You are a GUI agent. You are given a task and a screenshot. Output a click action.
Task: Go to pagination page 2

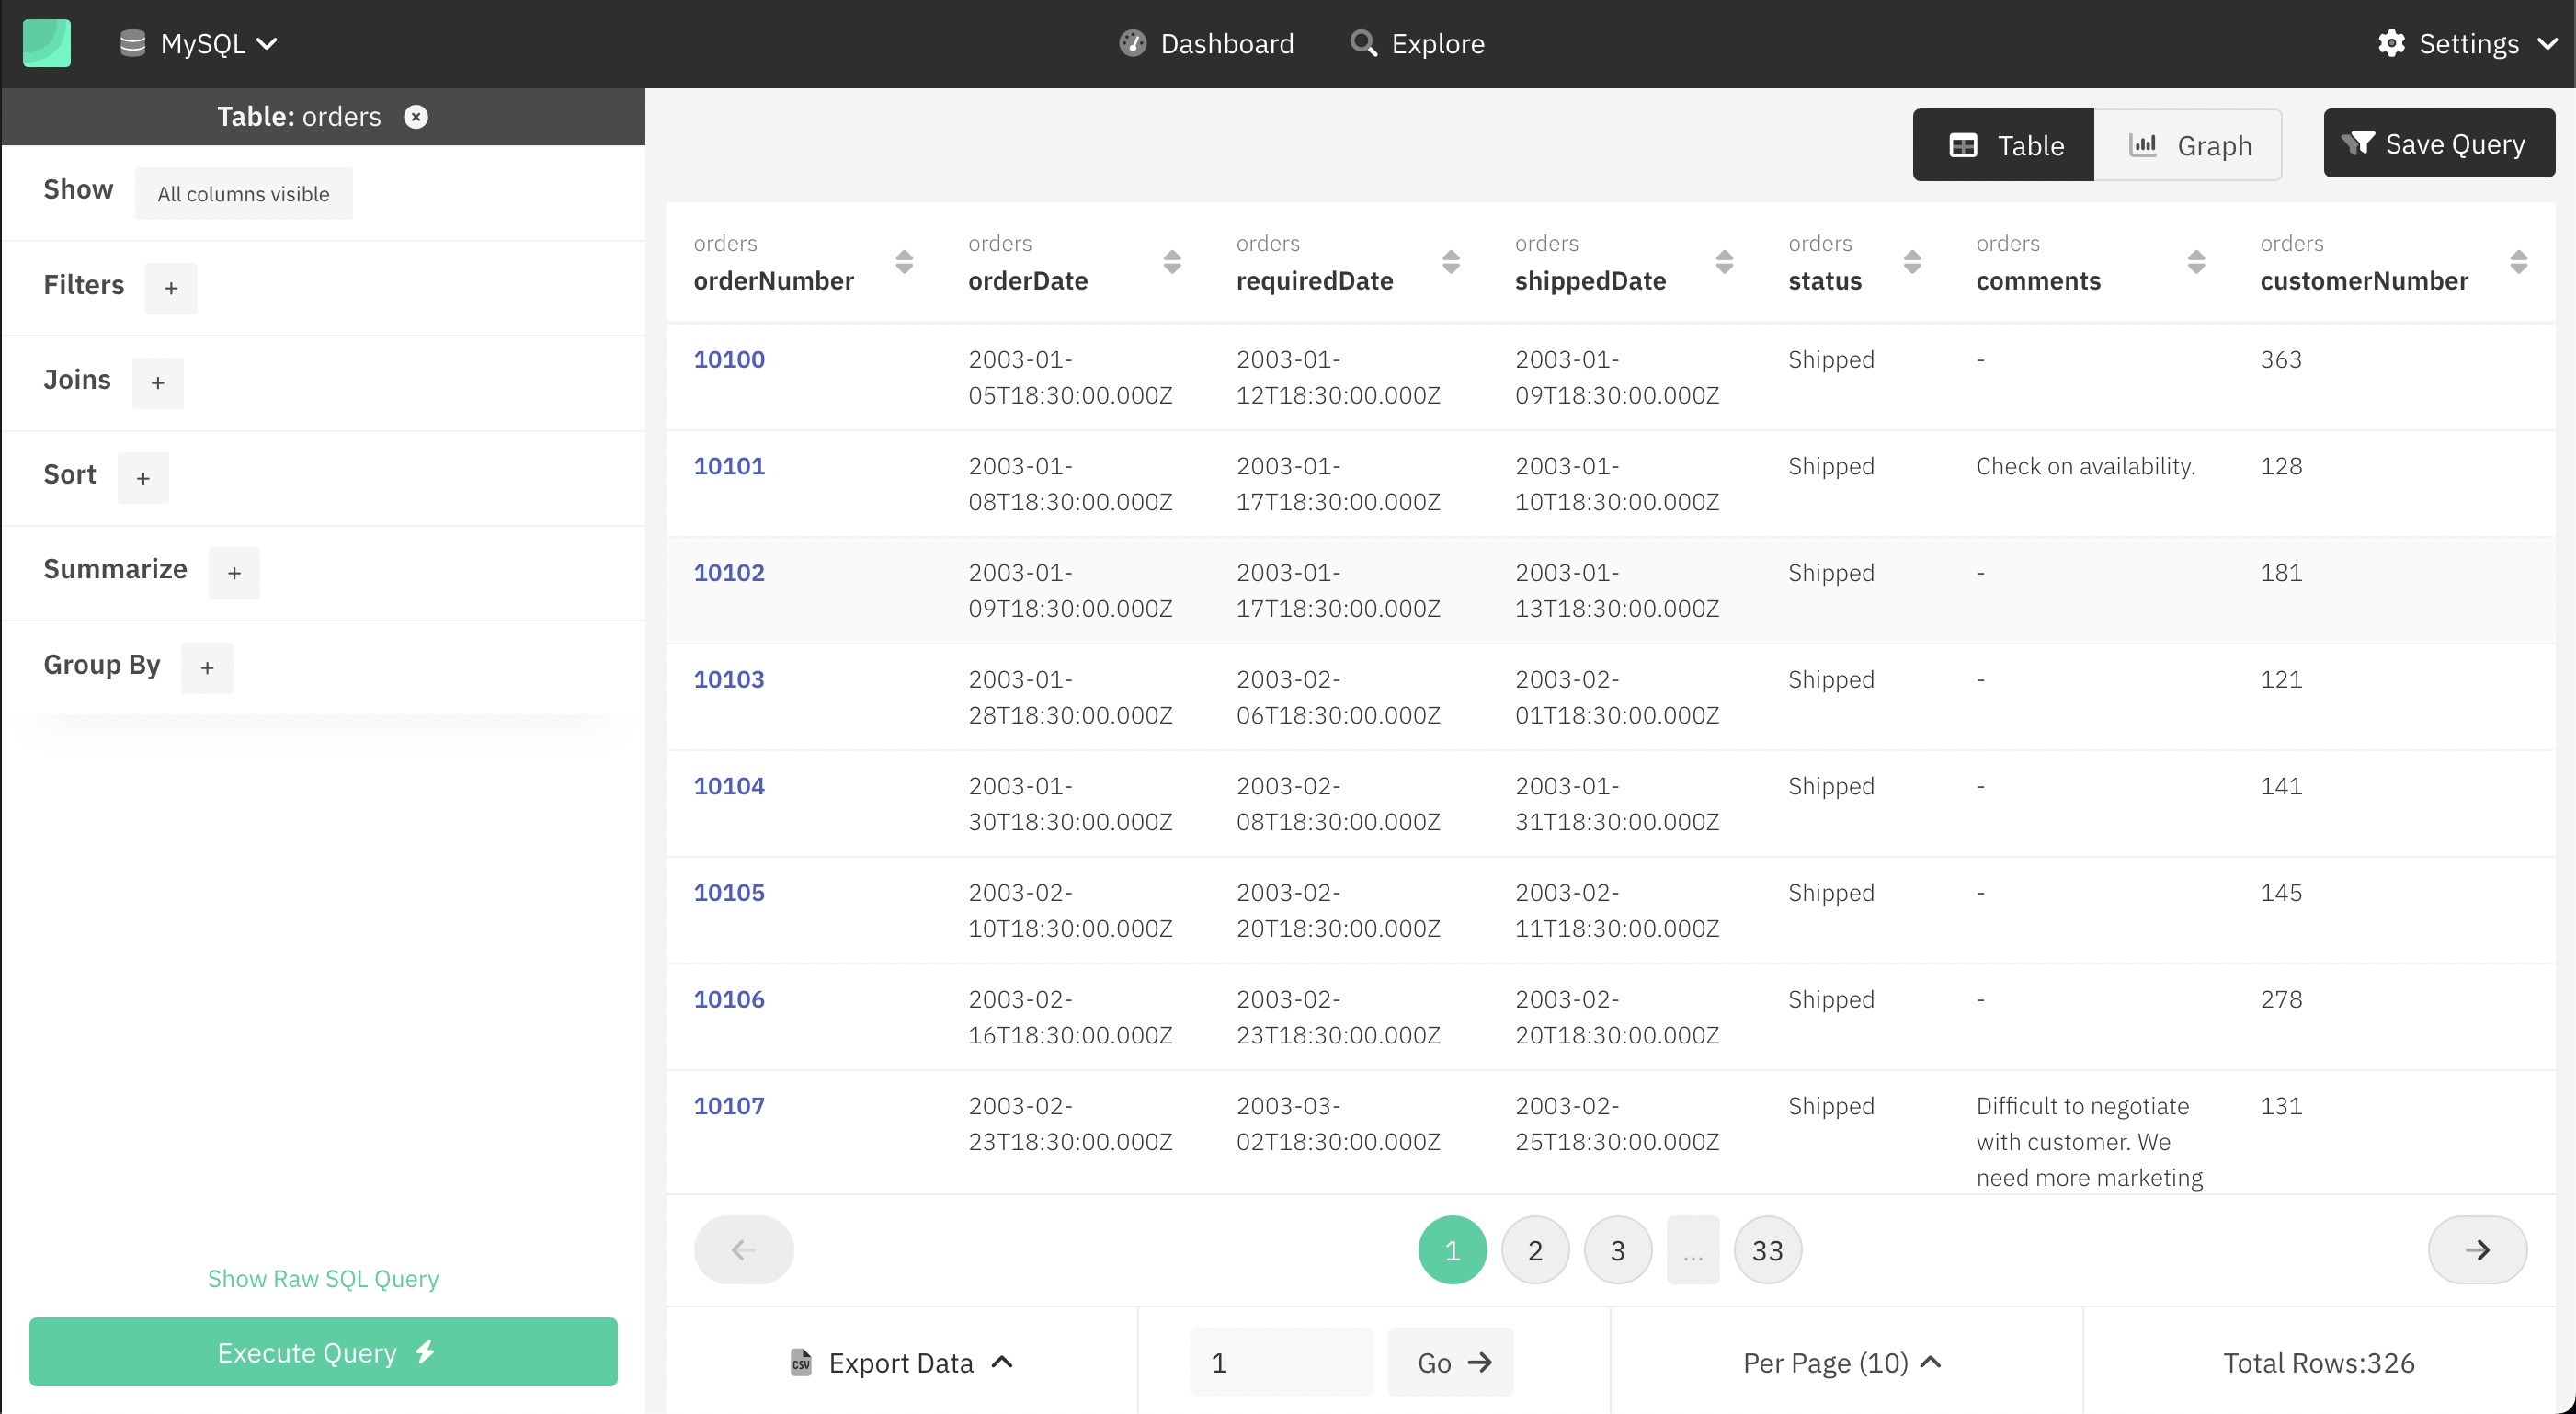[x=1535, y=1250]
